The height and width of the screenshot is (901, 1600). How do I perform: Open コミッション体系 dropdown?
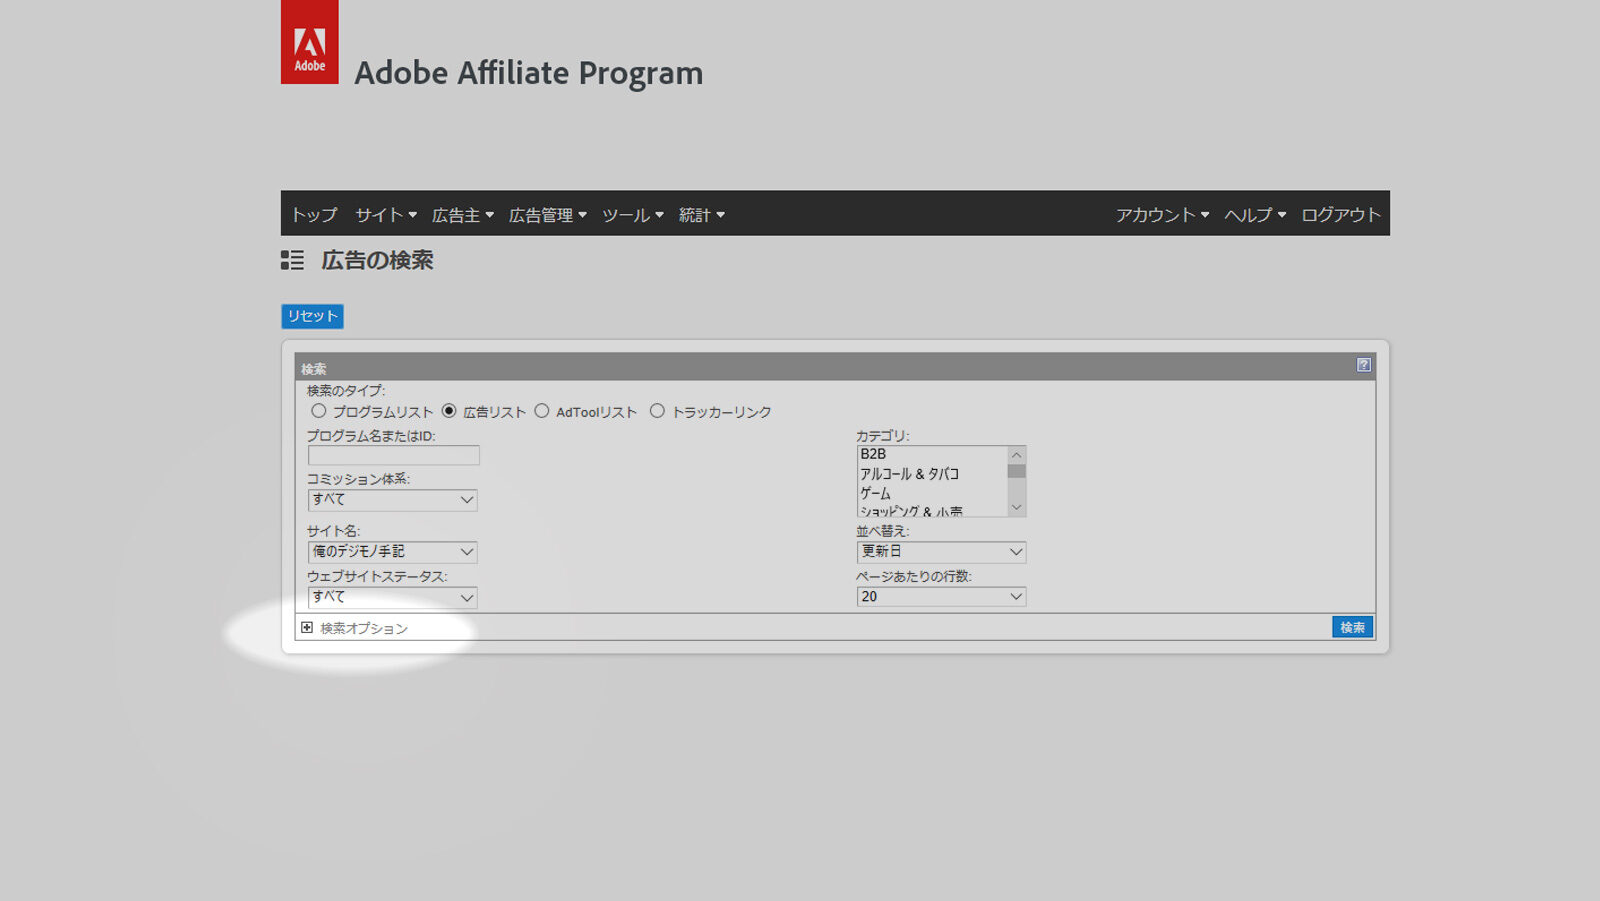tap(392, 499)
